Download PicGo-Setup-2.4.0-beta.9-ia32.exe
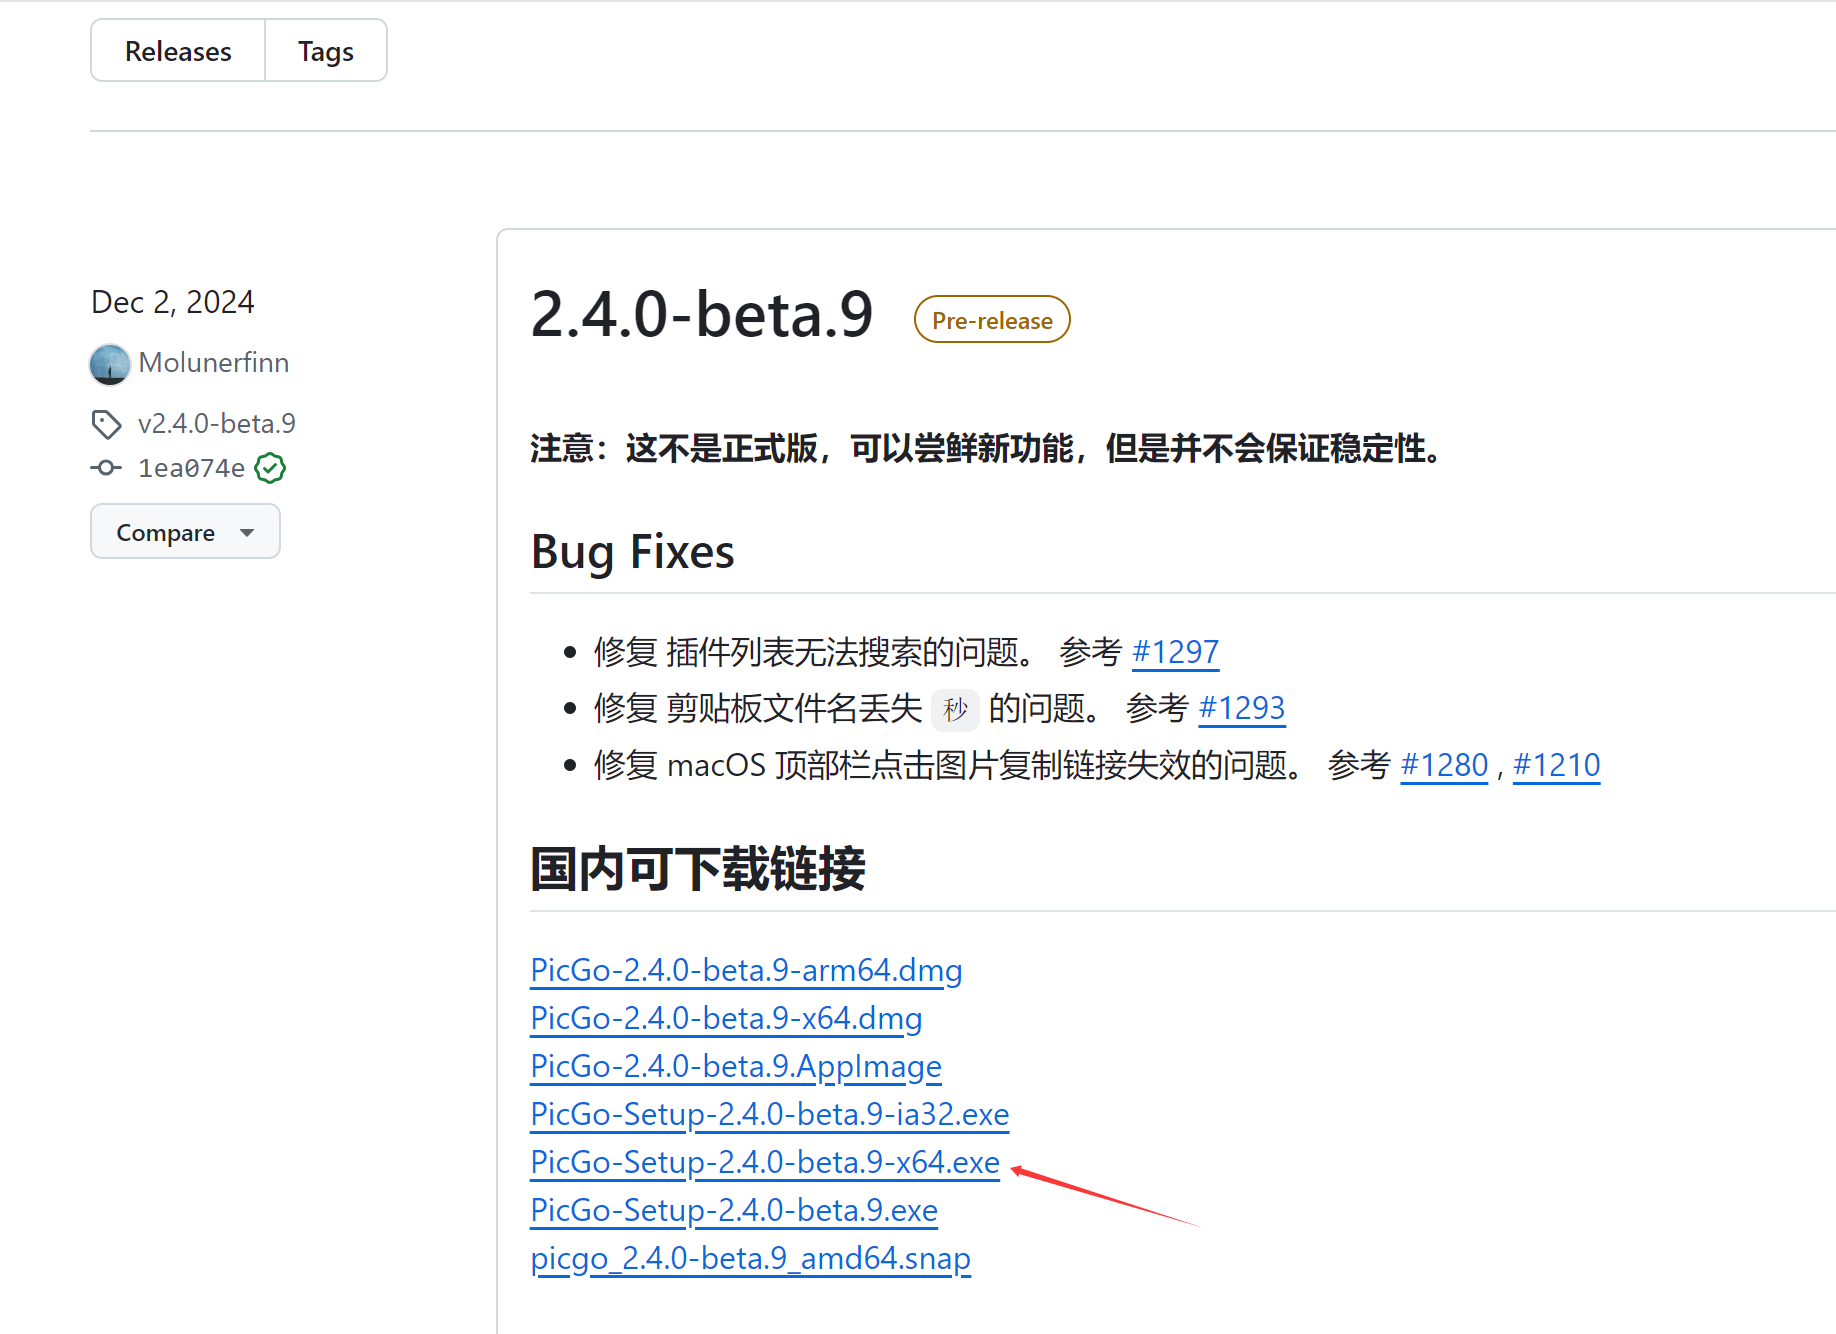The width and height of the screenshot is (1836, 1334). click(770, 1114)
